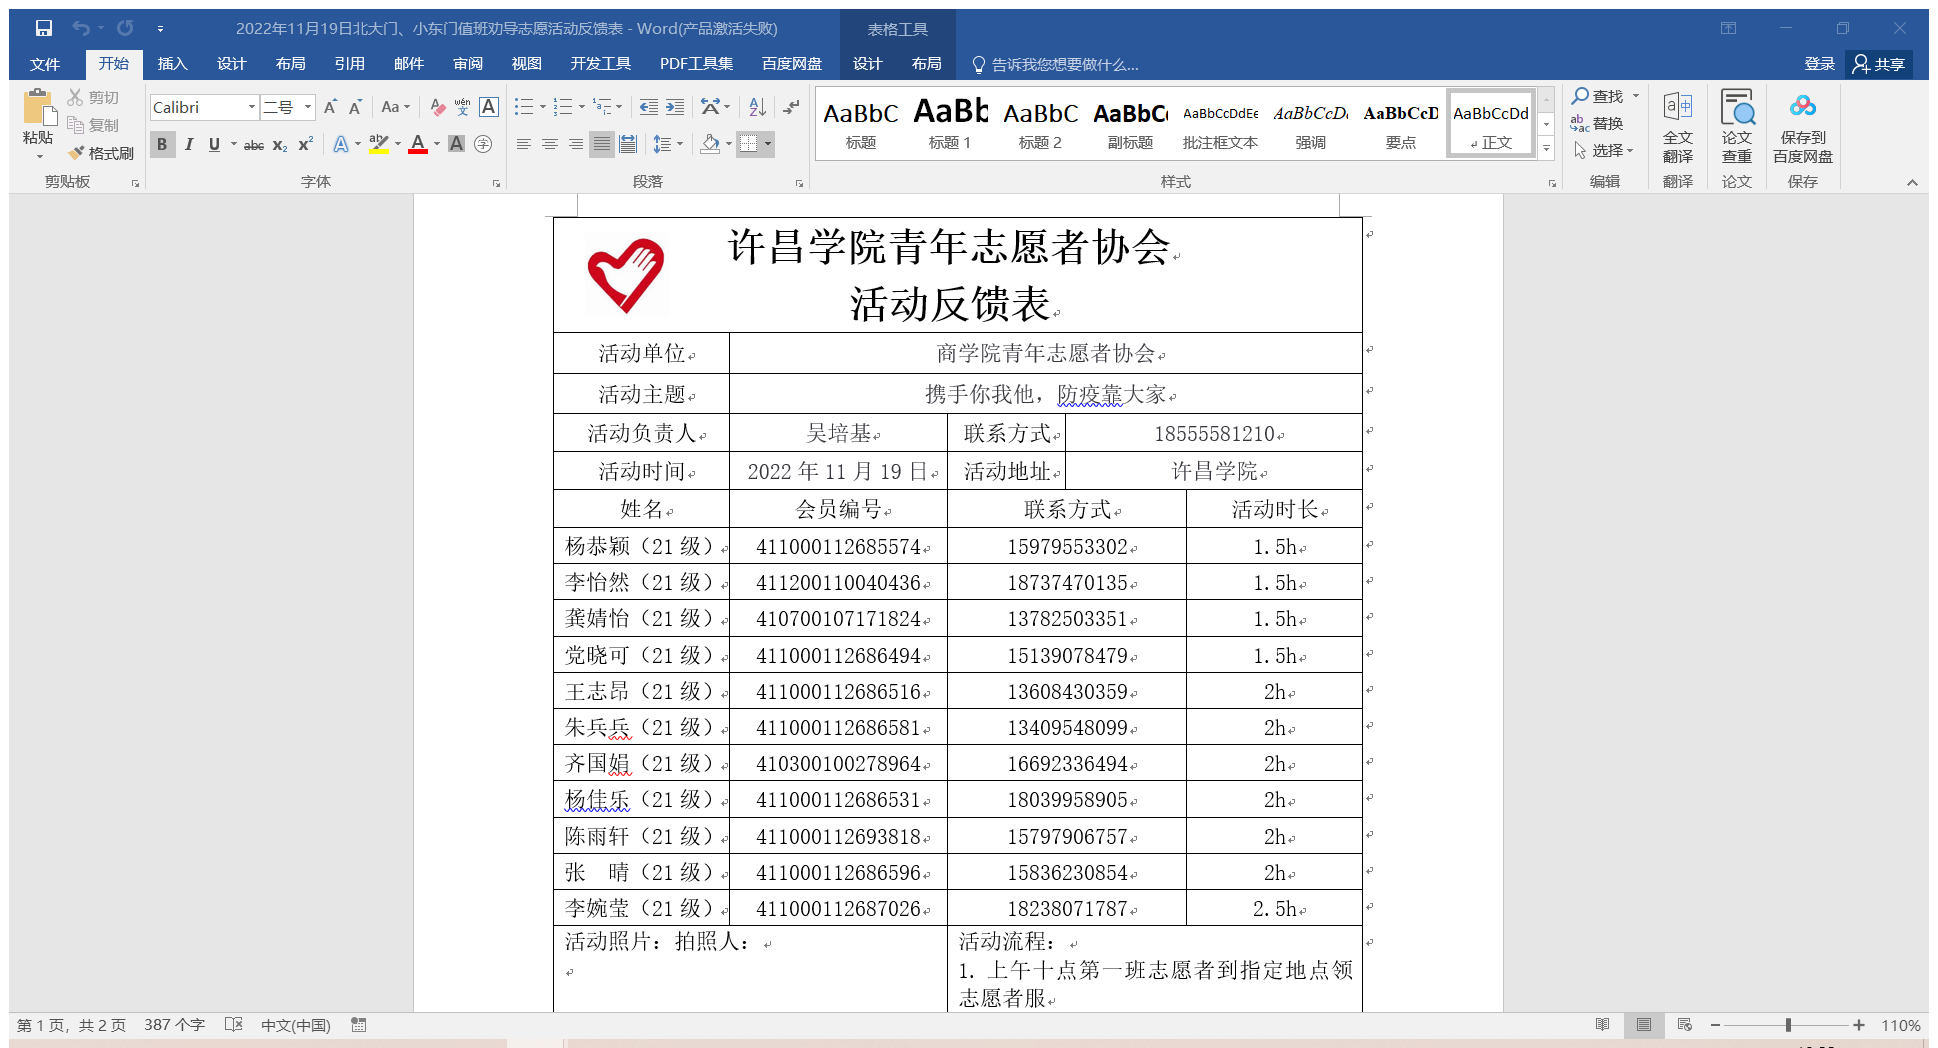Click the Save icon in the title bar
Screen dimensions: 1938x1048
pos(44,28)
